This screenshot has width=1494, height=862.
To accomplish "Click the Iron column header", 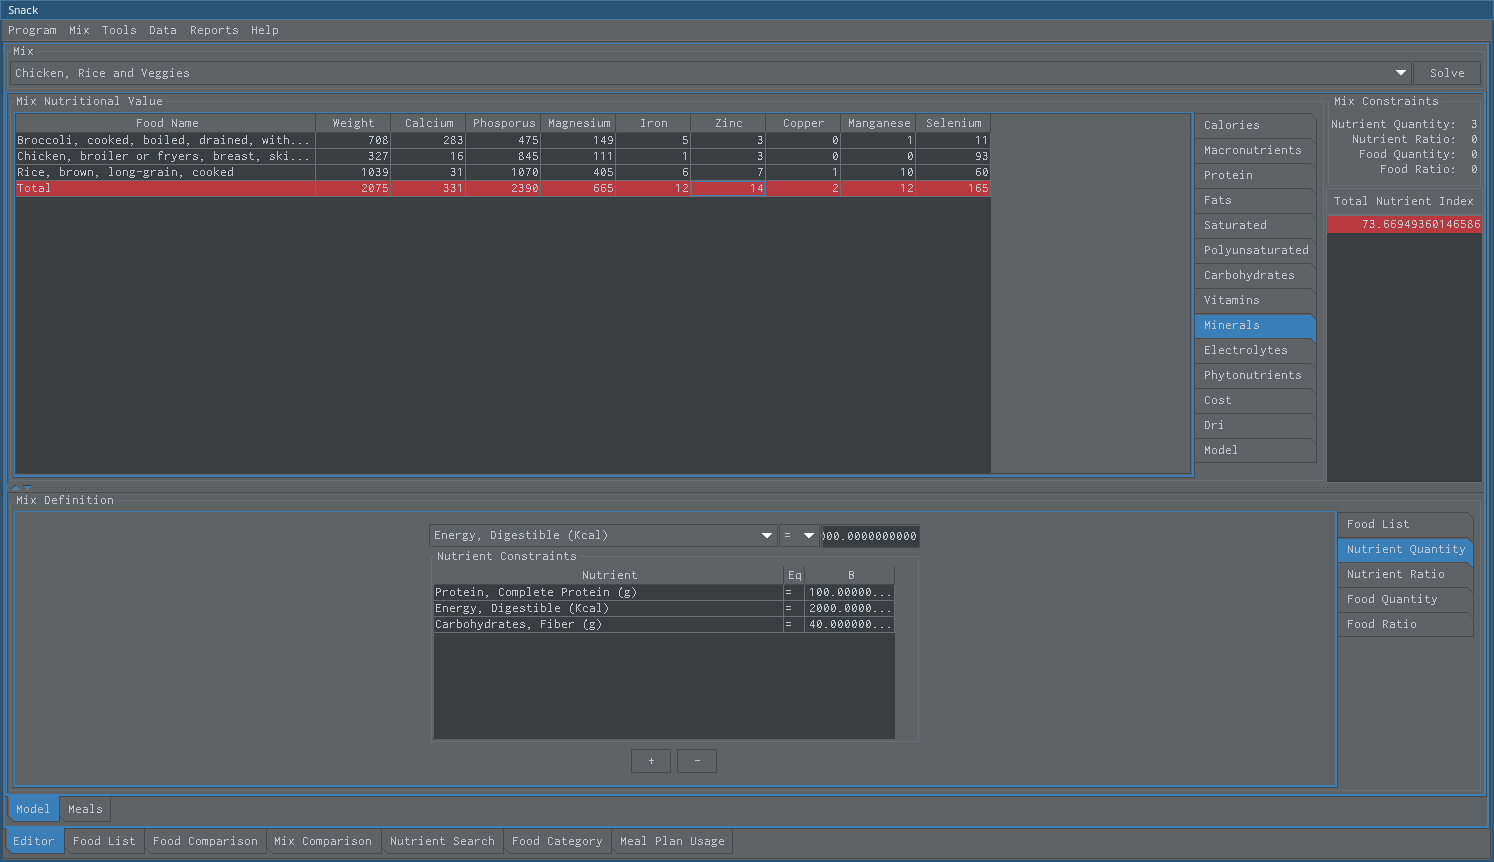I will [654, 123].
